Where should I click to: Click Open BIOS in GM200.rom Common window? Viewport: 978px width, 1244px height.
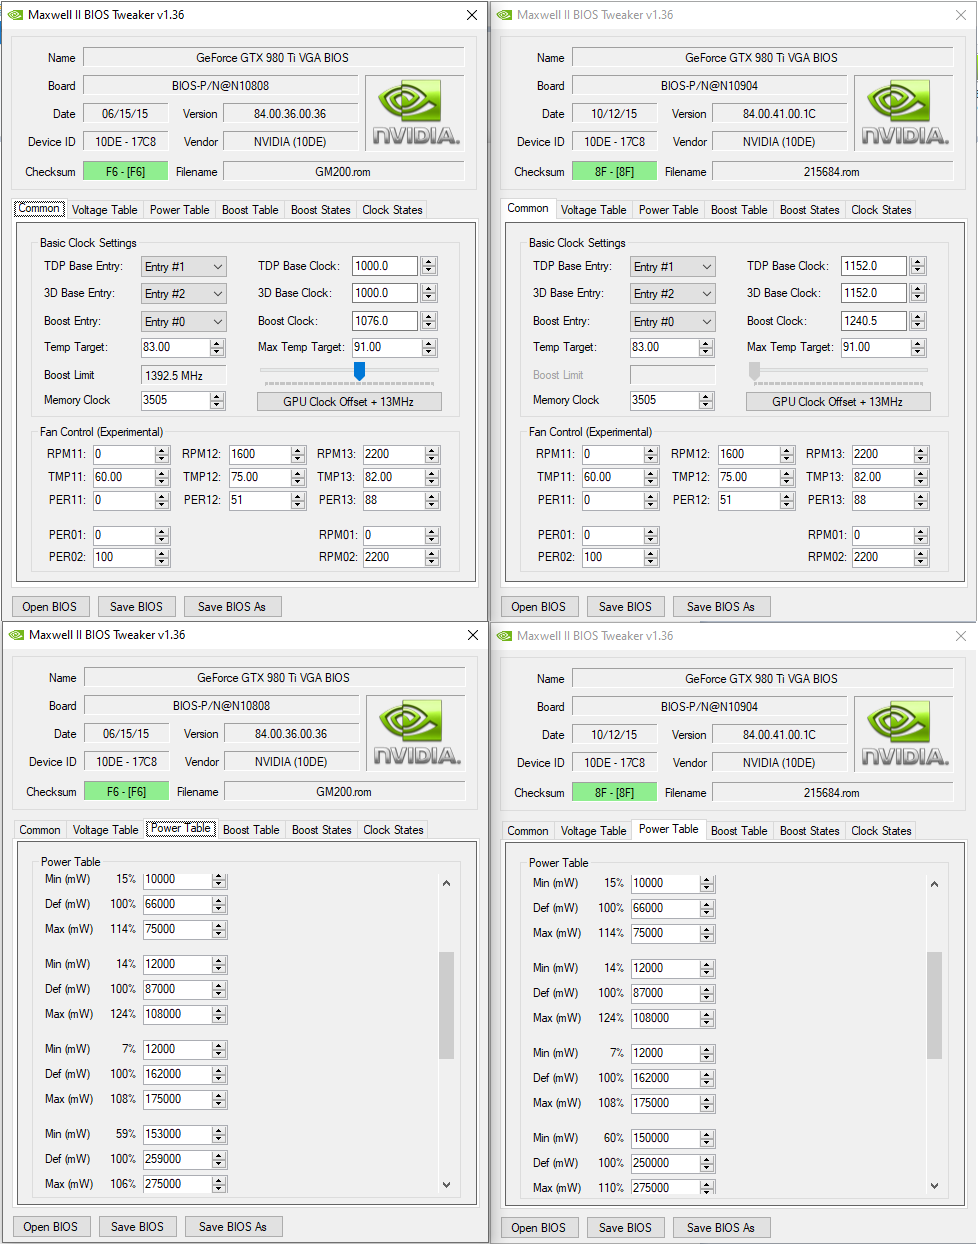pyautogui.click(x=50, y=607)
